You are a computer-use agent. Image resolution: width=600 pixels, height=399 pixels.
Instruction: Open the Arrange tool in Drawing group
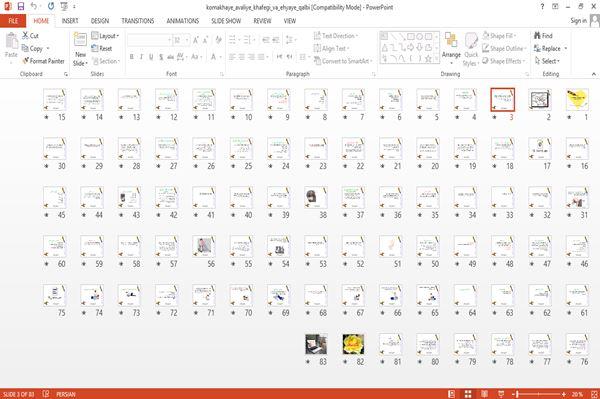(x=451, y=48)
